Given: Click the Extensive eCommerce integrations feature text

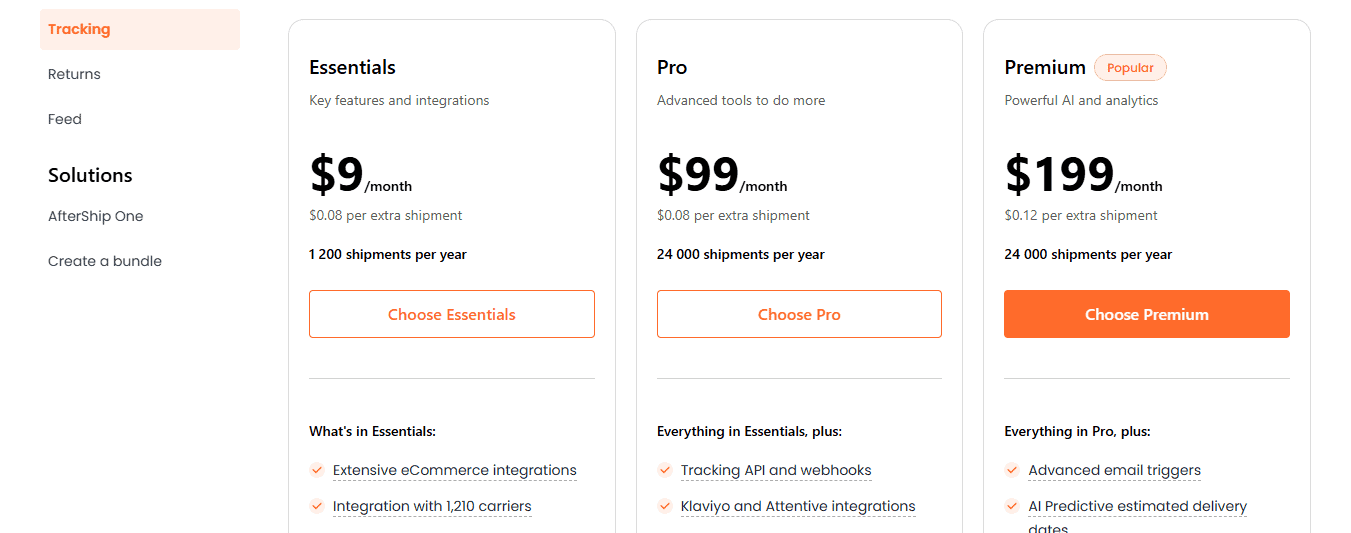Looking at the screenshot, I should [x=455, y=470].
